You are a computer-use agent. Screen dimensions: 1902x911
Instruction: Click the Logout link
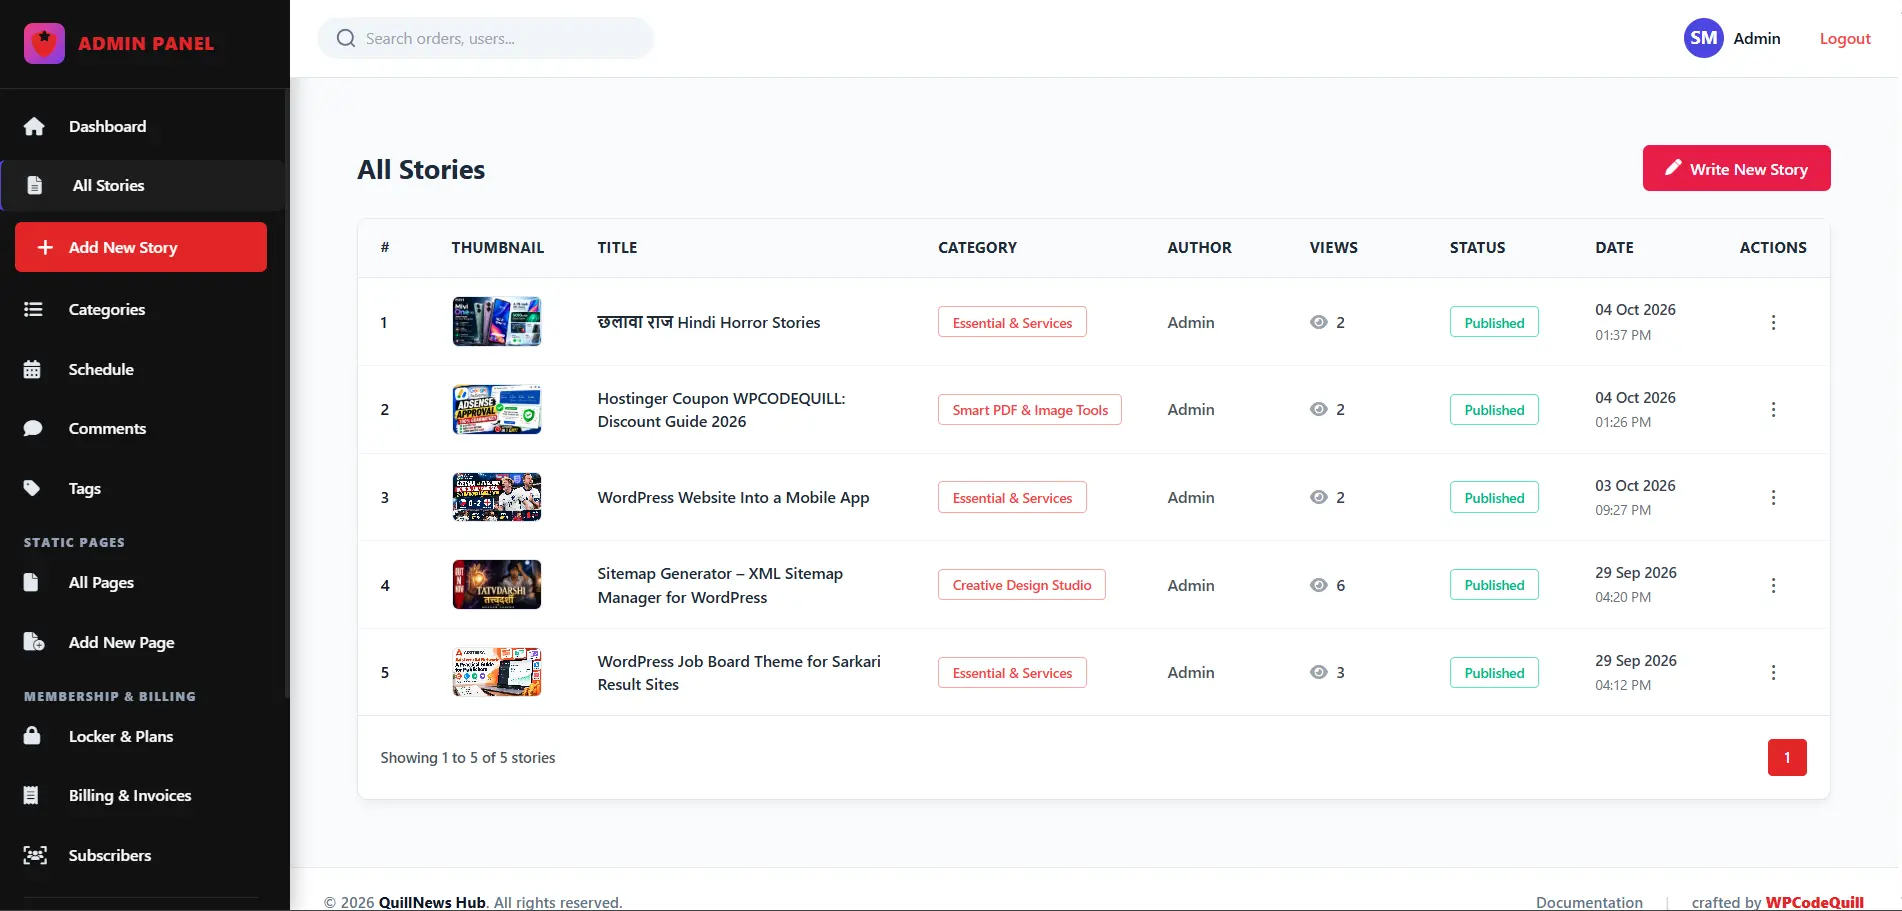1845,38
